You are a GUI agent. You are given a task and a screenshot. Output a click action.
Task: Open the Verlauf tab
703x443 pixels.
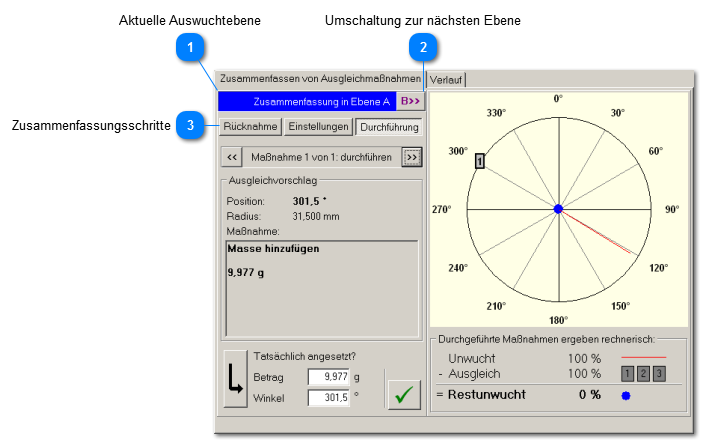[446, 80]
